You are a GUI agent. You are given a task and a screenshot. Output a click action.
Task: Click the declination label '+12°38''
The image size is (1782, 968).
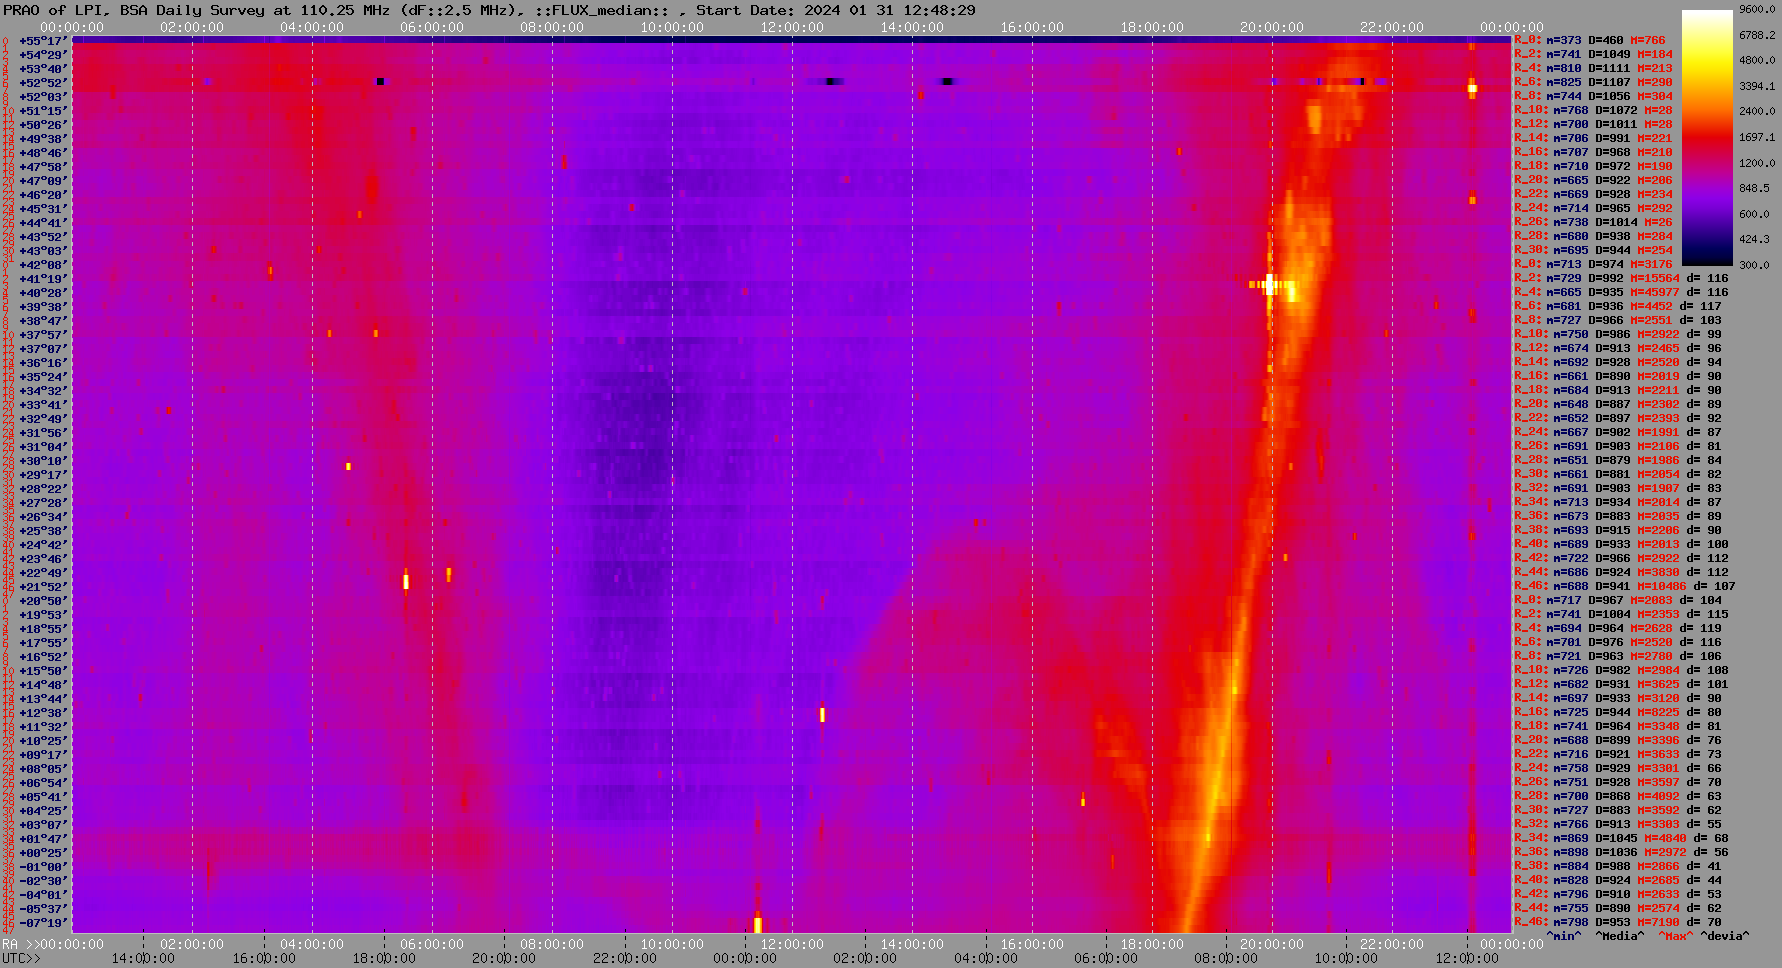[42, 713]
